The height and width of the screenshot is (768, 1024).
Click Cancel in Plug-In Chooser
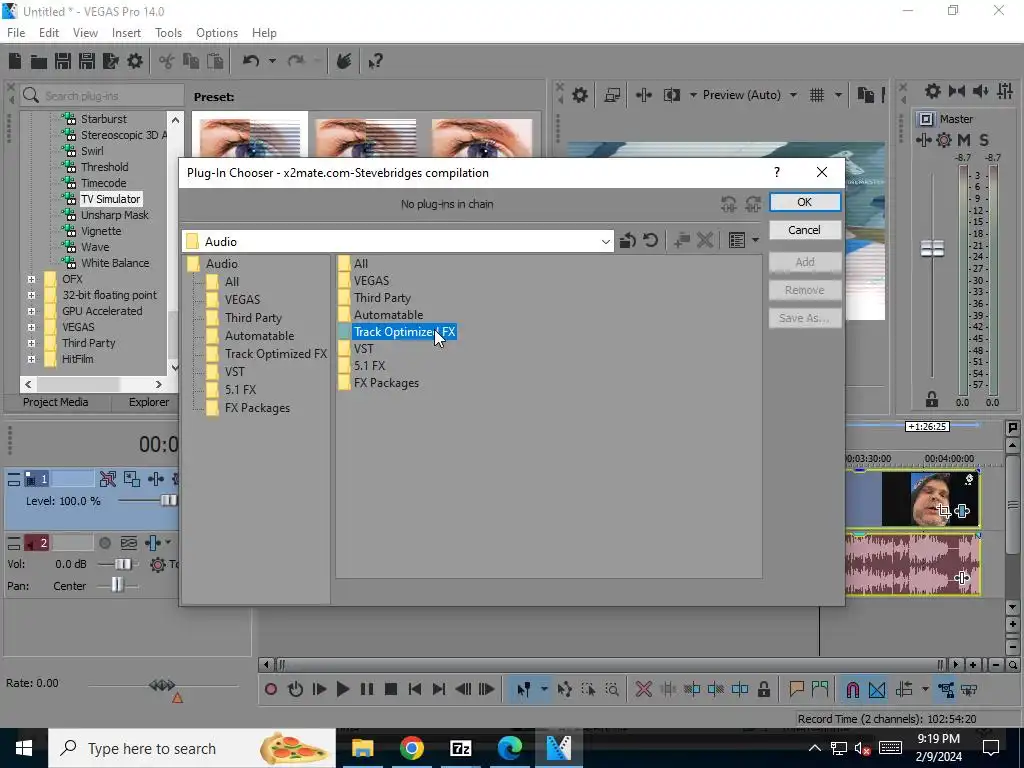click(805, 230)
